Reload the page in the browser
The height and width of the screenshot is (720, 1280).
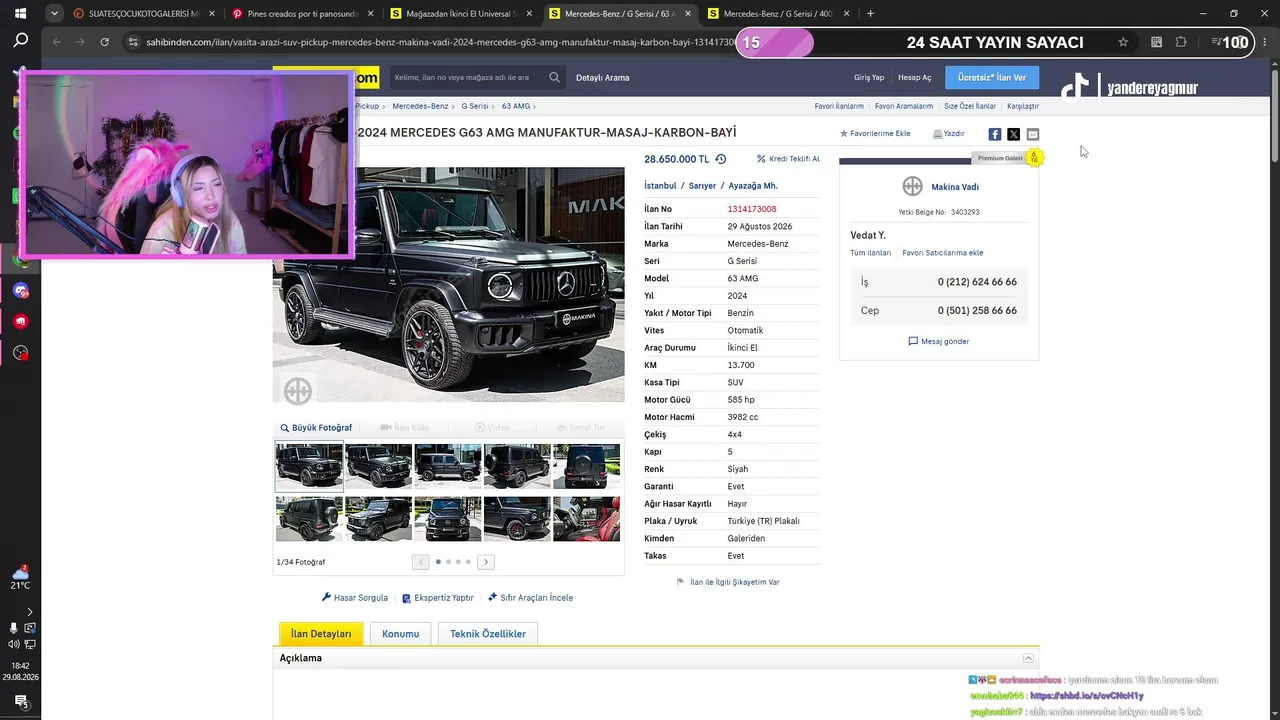(104, 42)
